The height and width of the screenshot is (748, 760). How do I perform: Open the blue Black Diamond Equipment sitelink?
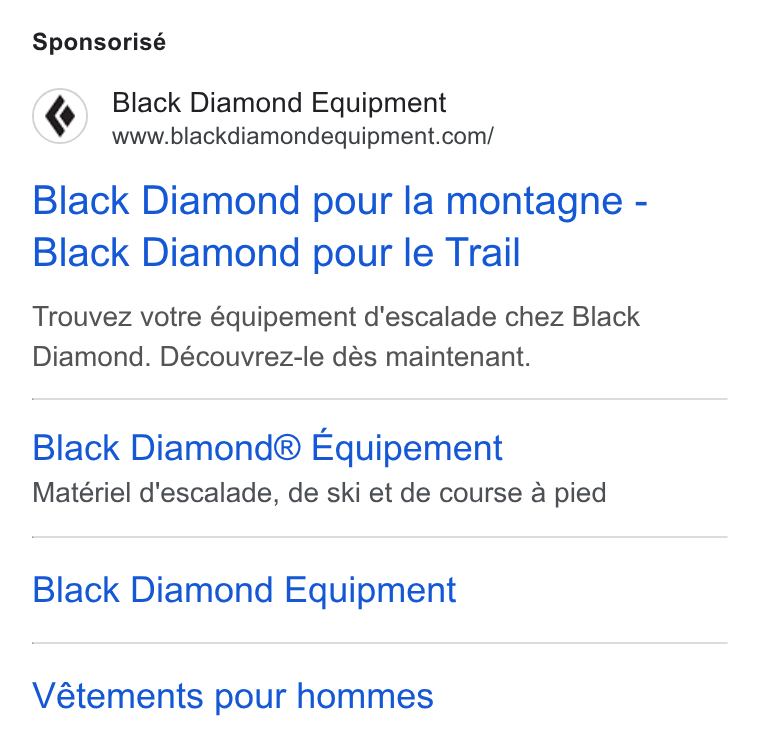pos(244,590)
